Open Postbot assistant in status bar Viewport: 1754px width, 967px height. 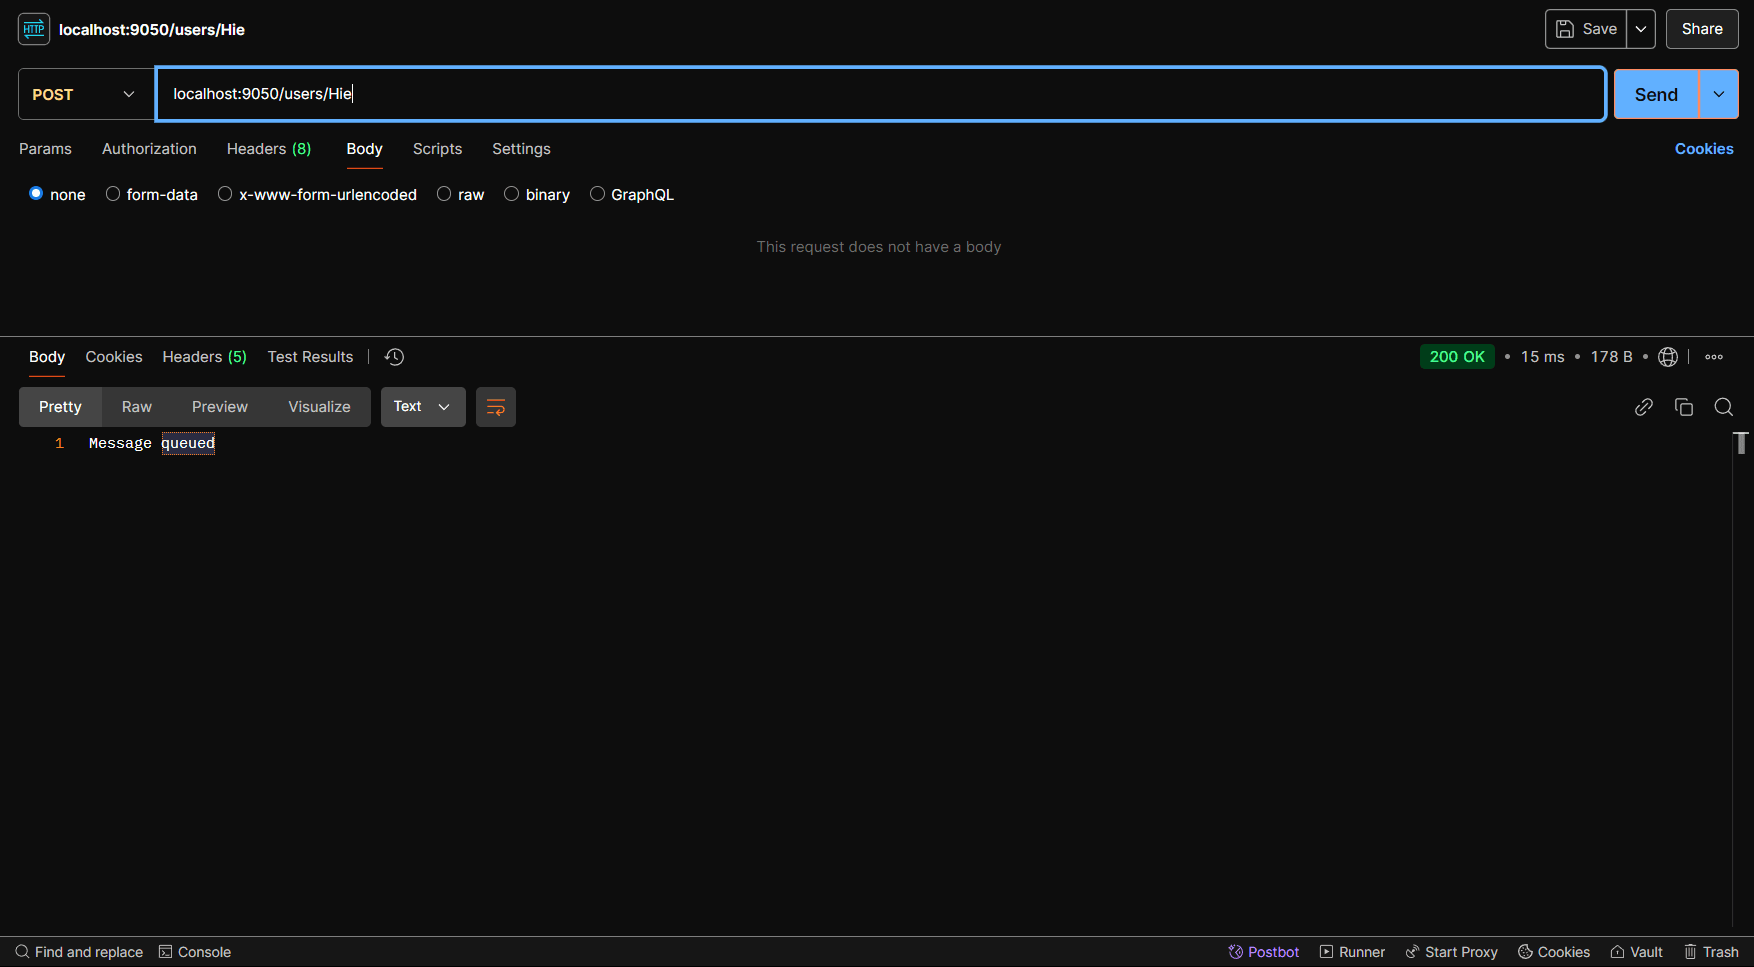tap(1264, 952)
